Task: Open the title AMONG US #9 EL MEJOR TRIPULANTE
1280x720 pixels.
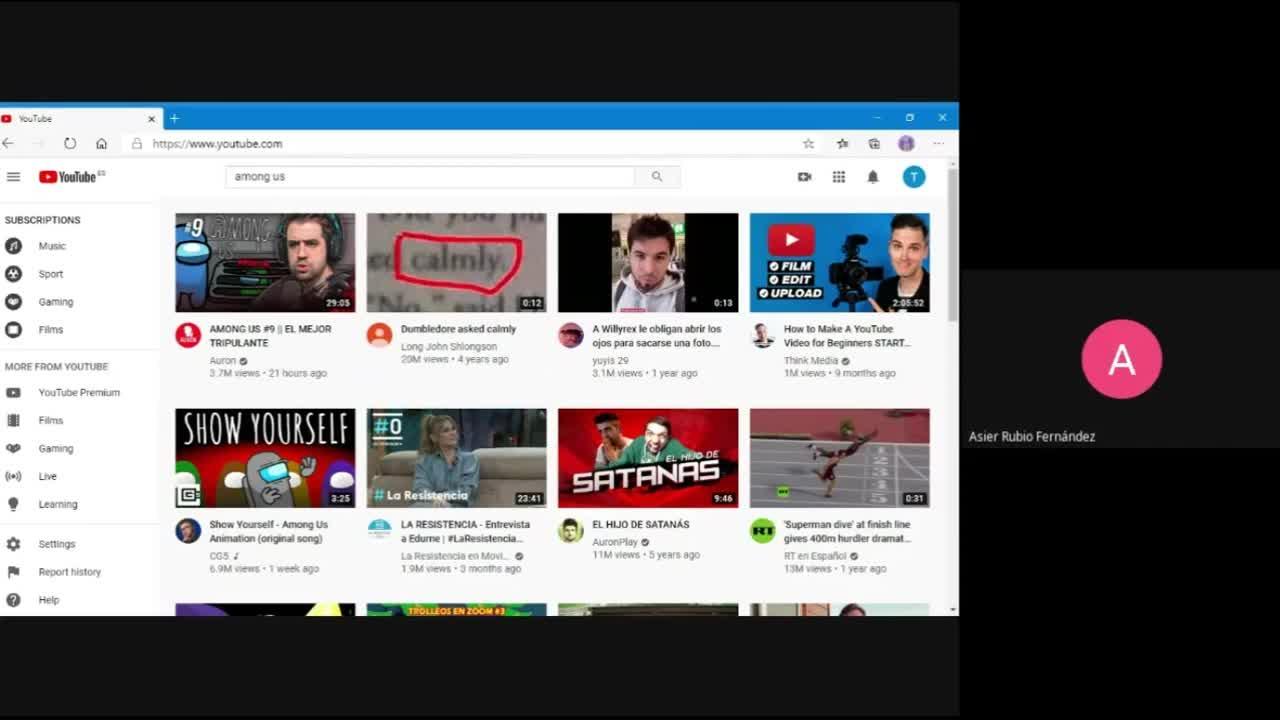Action: pos(270,336)
